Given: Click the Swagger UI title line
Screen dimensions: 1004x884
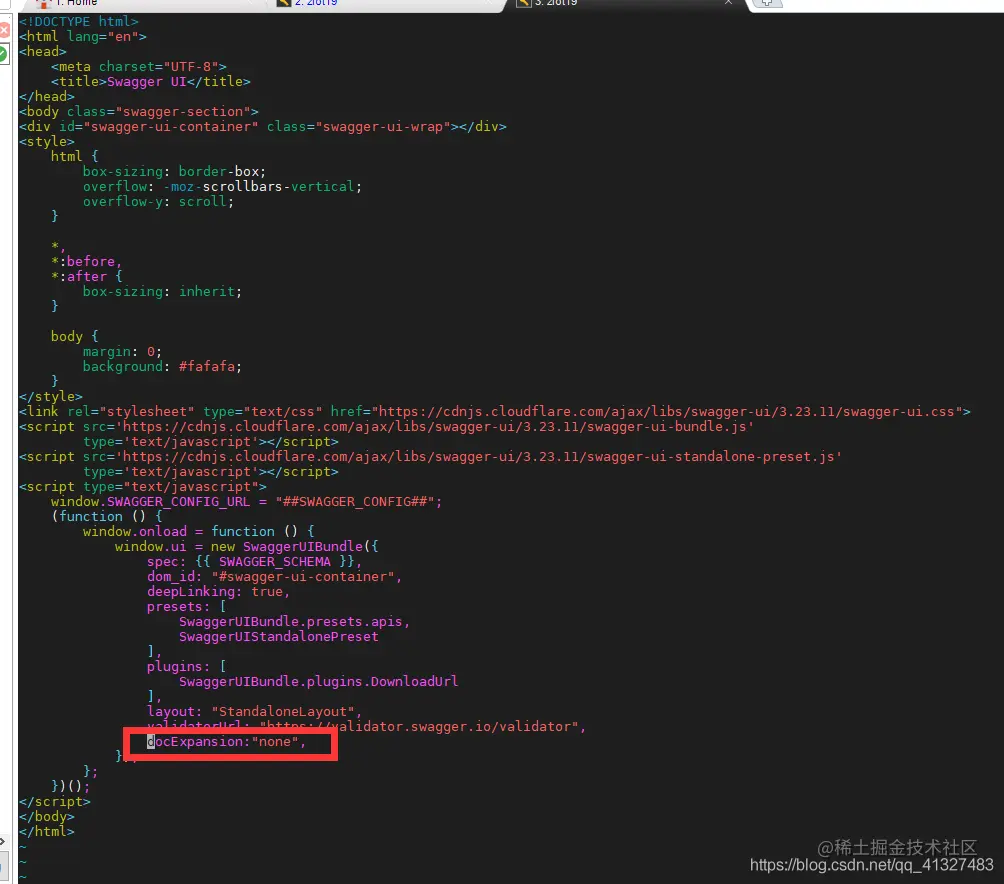Looking at the screenshot, I should (150, 81).
